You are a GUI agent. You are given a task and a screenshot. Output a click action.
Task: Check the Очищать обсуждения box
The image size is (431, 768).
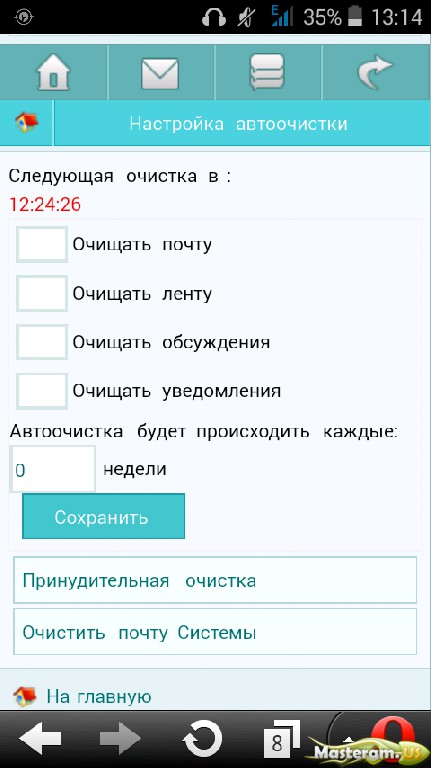42,342
